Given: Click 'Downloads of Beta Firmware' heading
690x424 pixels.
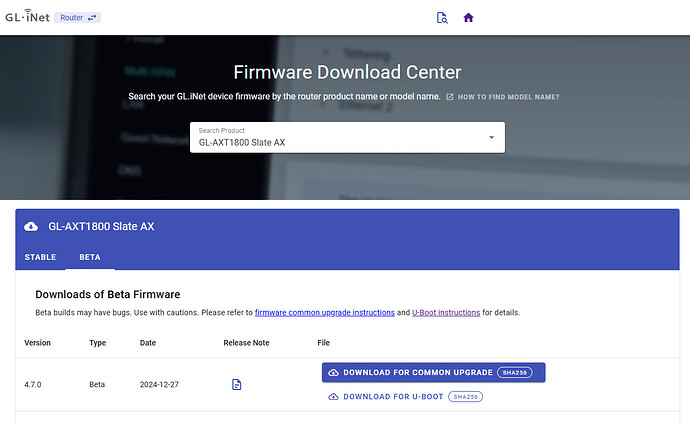Looking at the screenshot, I should 108,294.
